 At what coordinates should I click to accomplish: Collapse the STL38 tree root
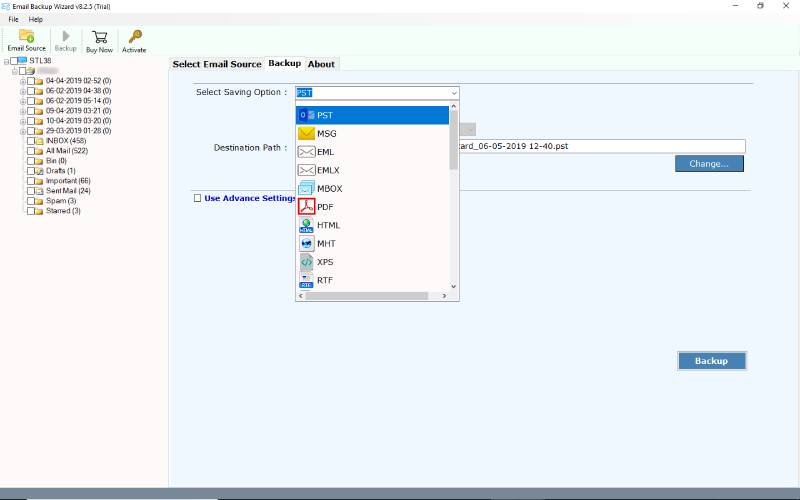pyautogui.click(x=6, y=61)
